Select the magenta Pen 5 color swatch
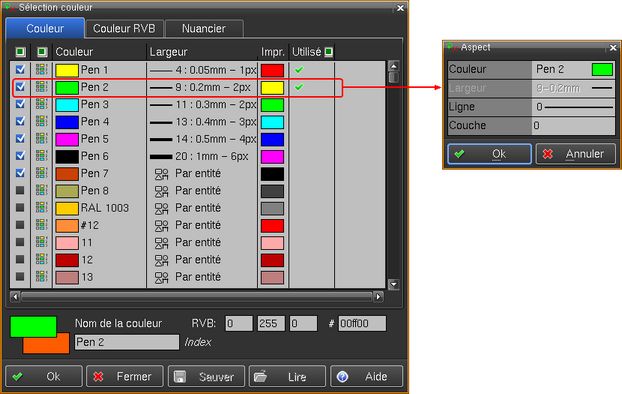This screenshot has height=394, width=622. pyautogui.click(x=67, y=139)
